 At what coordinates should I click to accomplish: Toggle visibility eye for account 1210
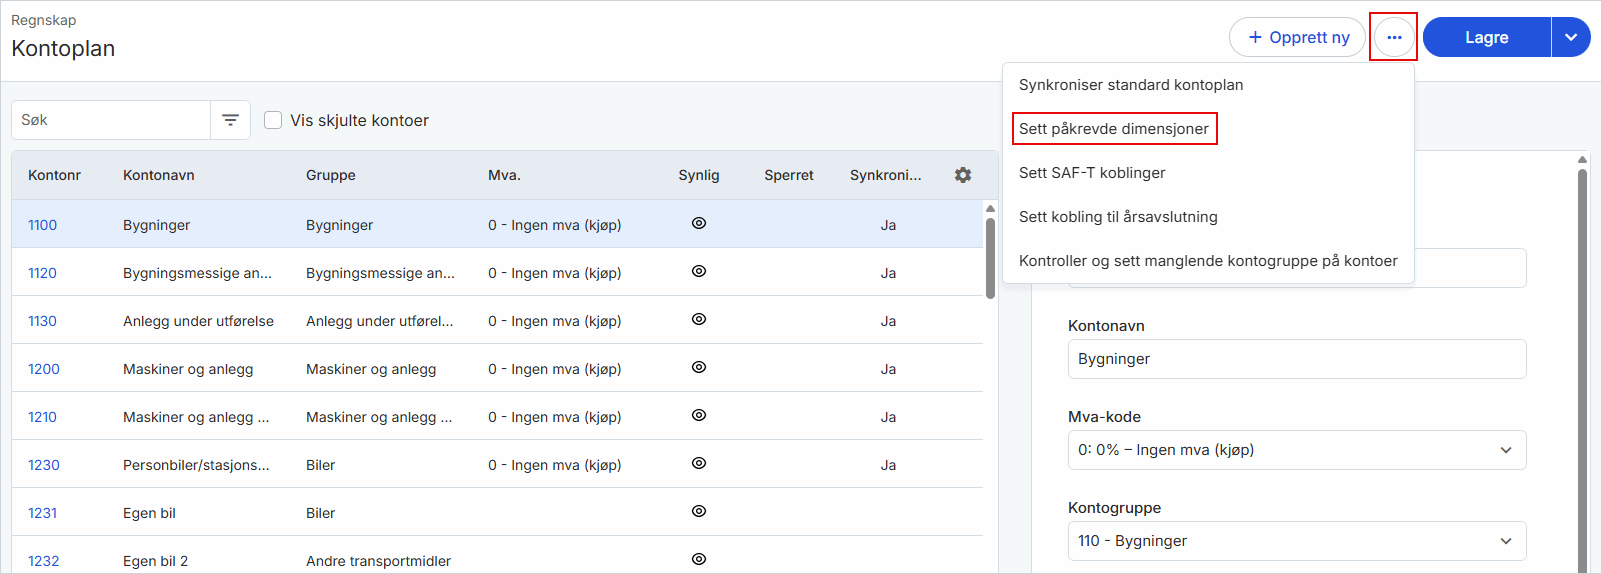pos(699,415)
